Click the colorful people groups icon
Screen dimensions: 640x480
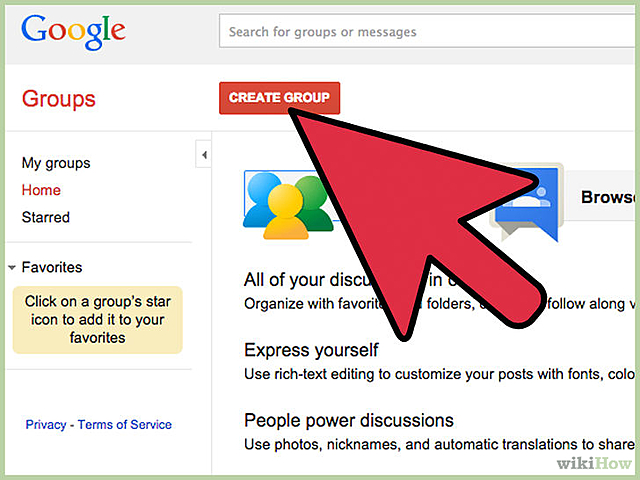click(288, 205)
